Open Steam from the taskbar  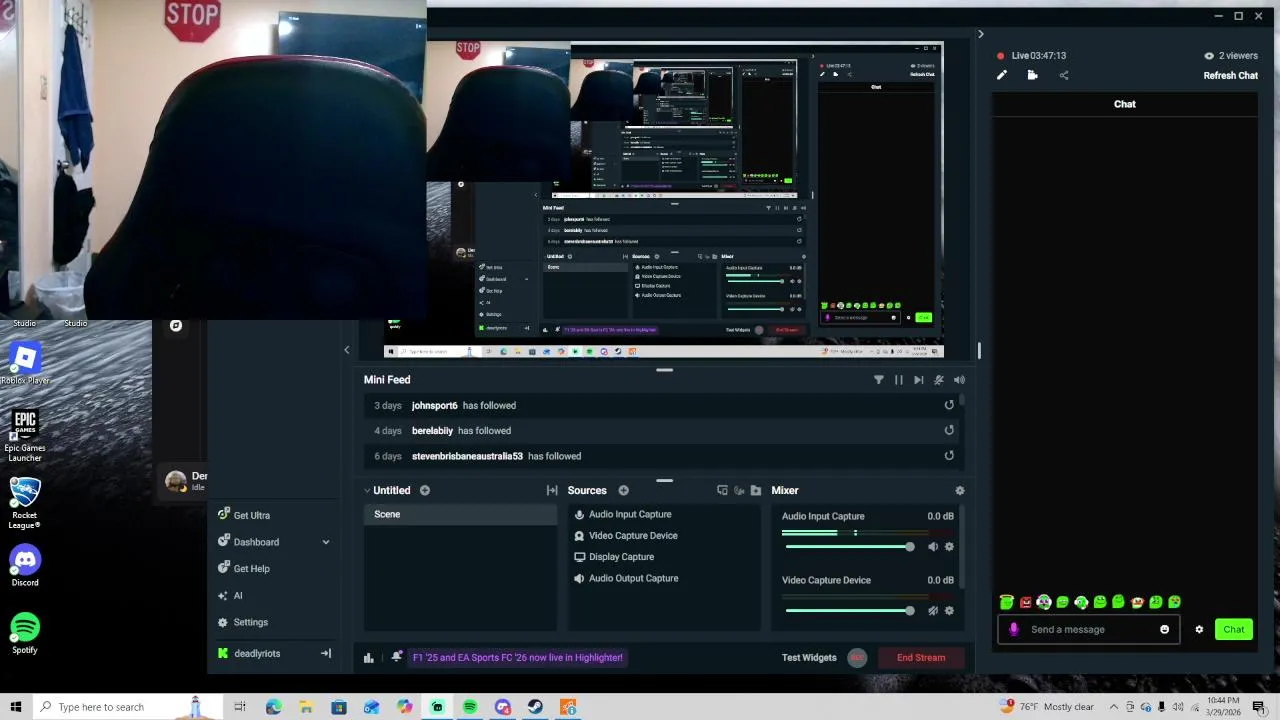click(536, 707)
